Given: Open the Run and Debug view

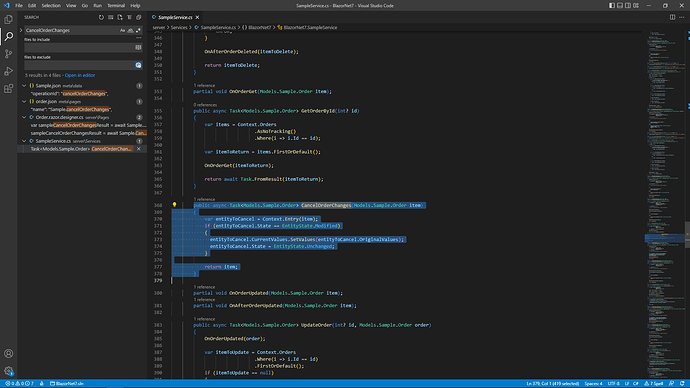Looking at the screenshot, I should (x=8, y=71).
